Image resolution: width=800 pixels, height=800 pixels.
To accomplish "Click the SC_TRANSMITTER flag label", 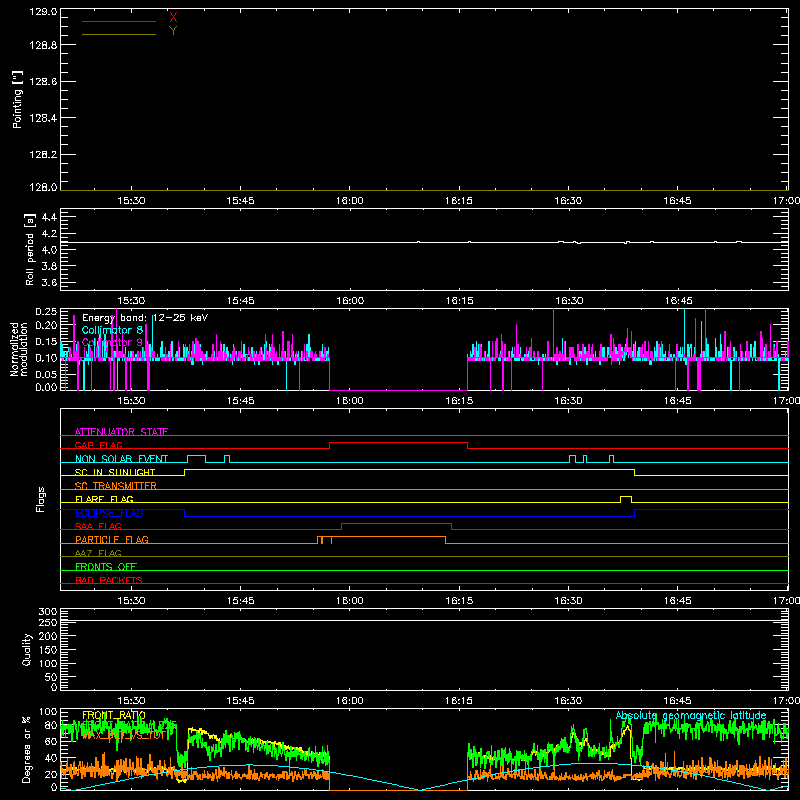I will pyautogui.click(x=116, y=486).
